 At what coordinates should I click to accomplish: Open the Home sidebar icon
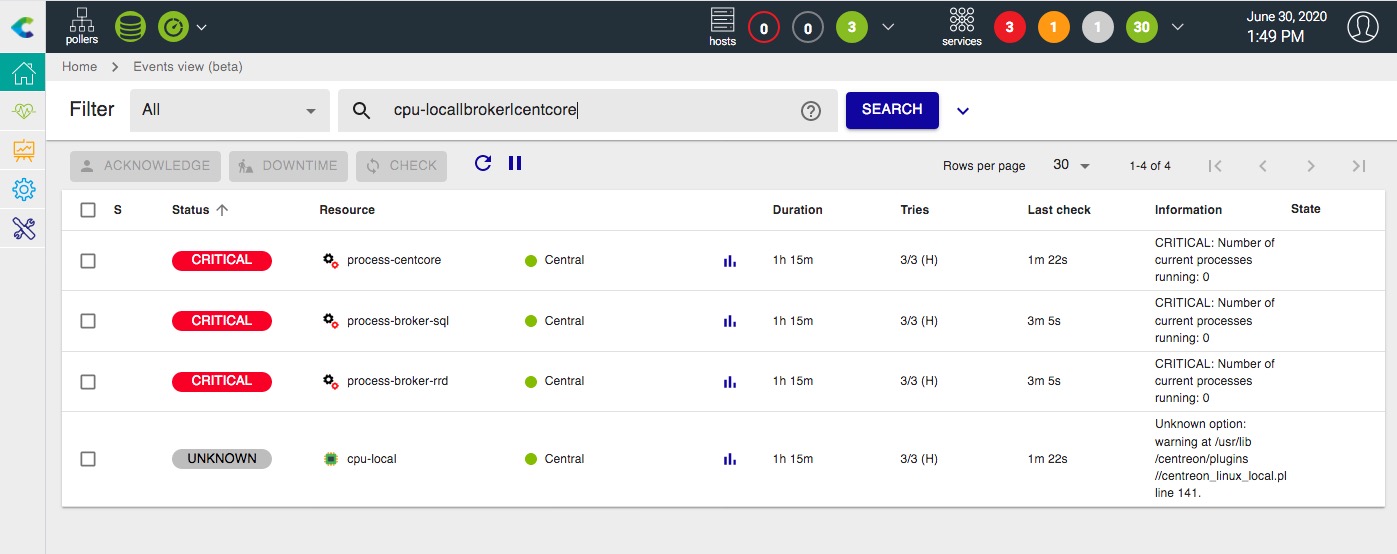pyautogui.click(x=23, y=73)
